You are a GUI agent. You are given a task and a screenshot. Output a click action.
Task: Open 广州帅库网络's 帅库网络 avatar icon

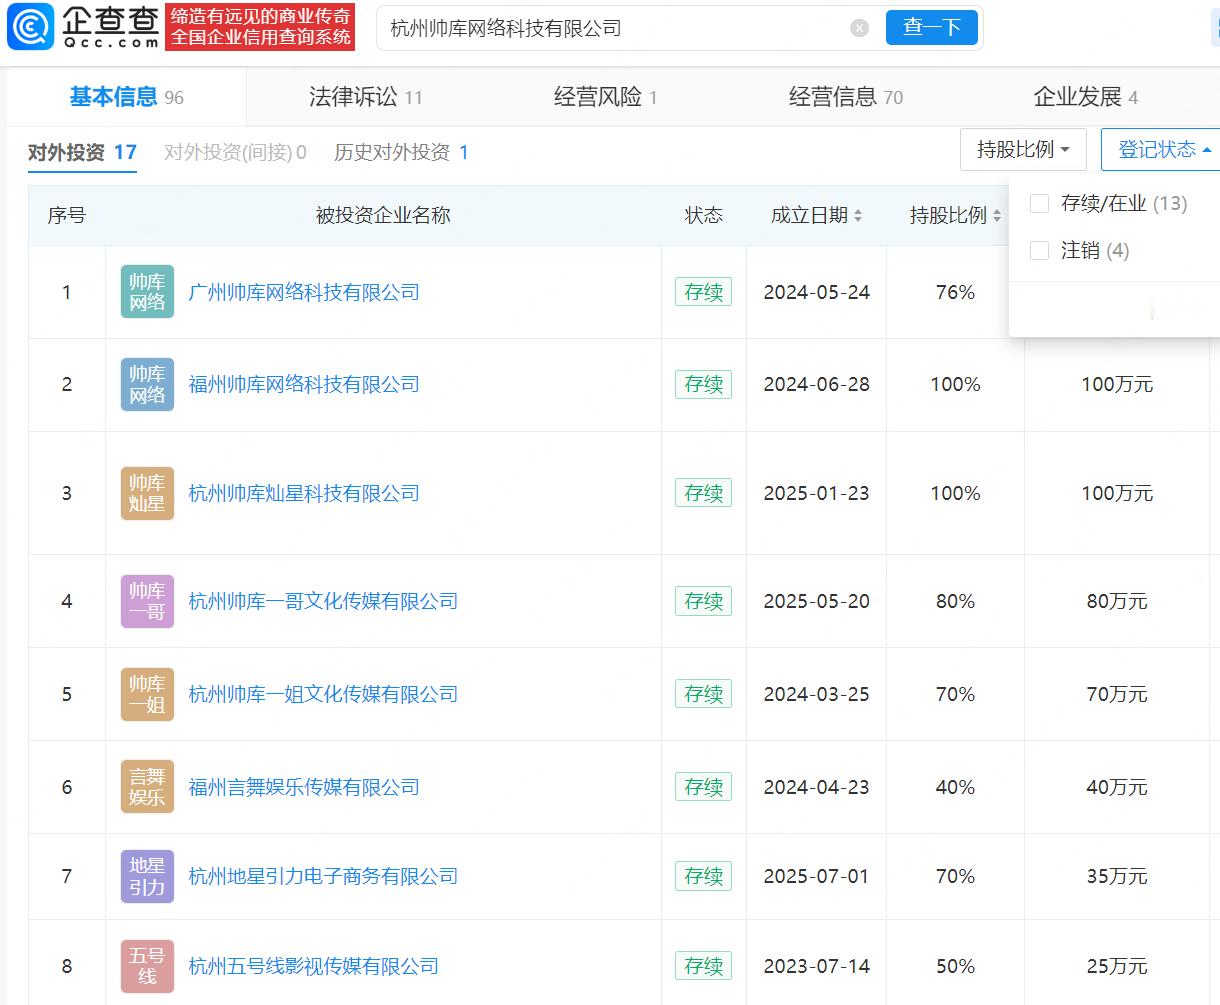[146, 292]
